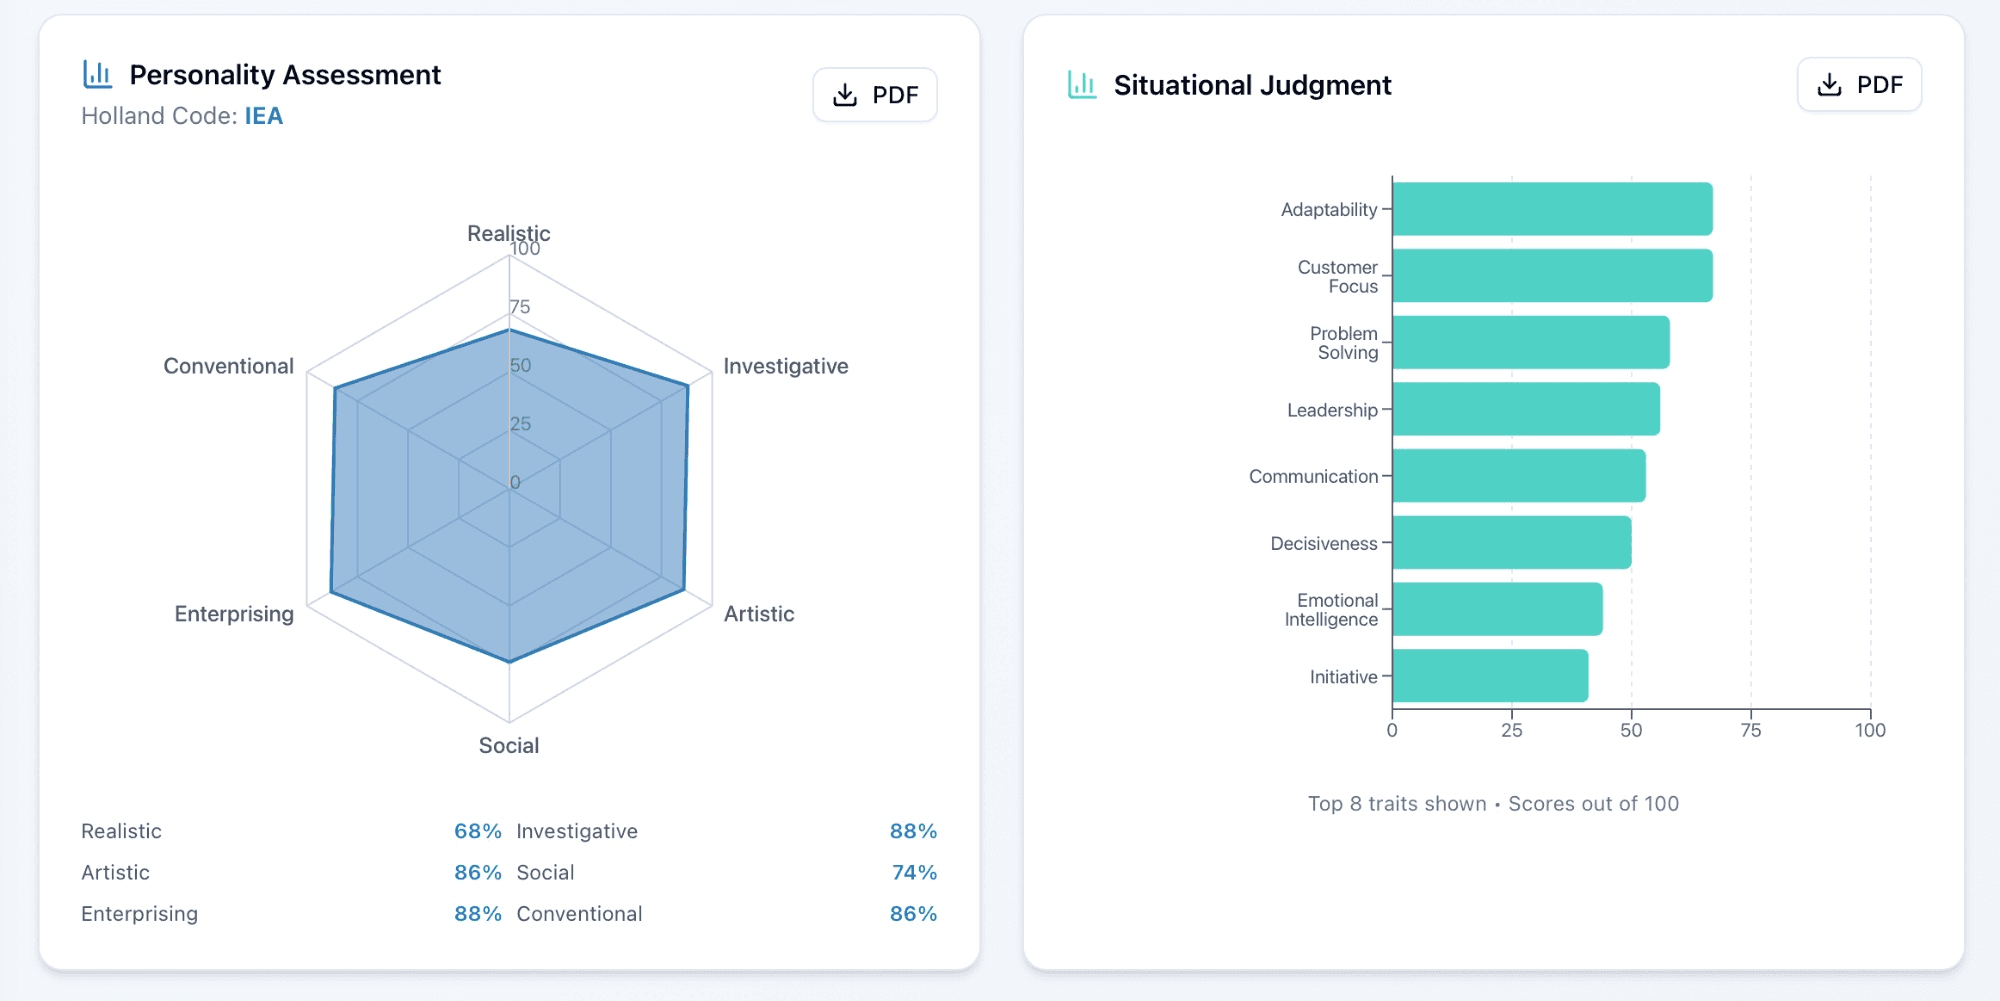Download Personality Assessment as PDF
Viewport: 2000px width, 1001px height.
(x=875, y=95)
